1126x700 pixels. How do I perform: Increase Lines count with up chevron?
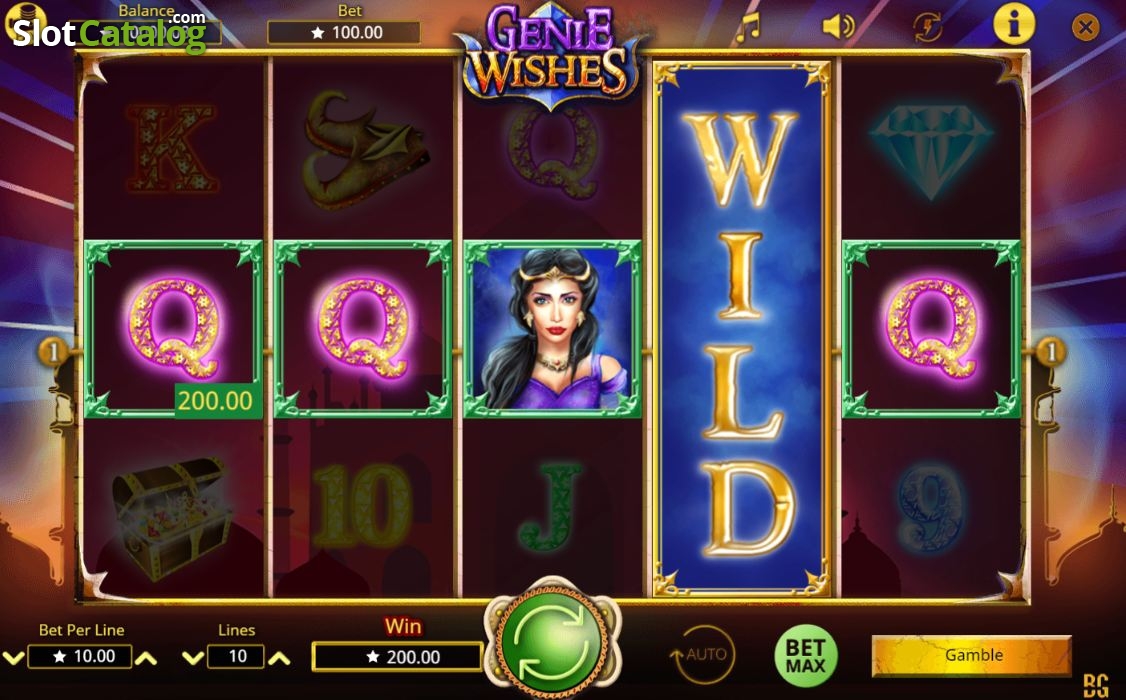click(x=279, y=658)
